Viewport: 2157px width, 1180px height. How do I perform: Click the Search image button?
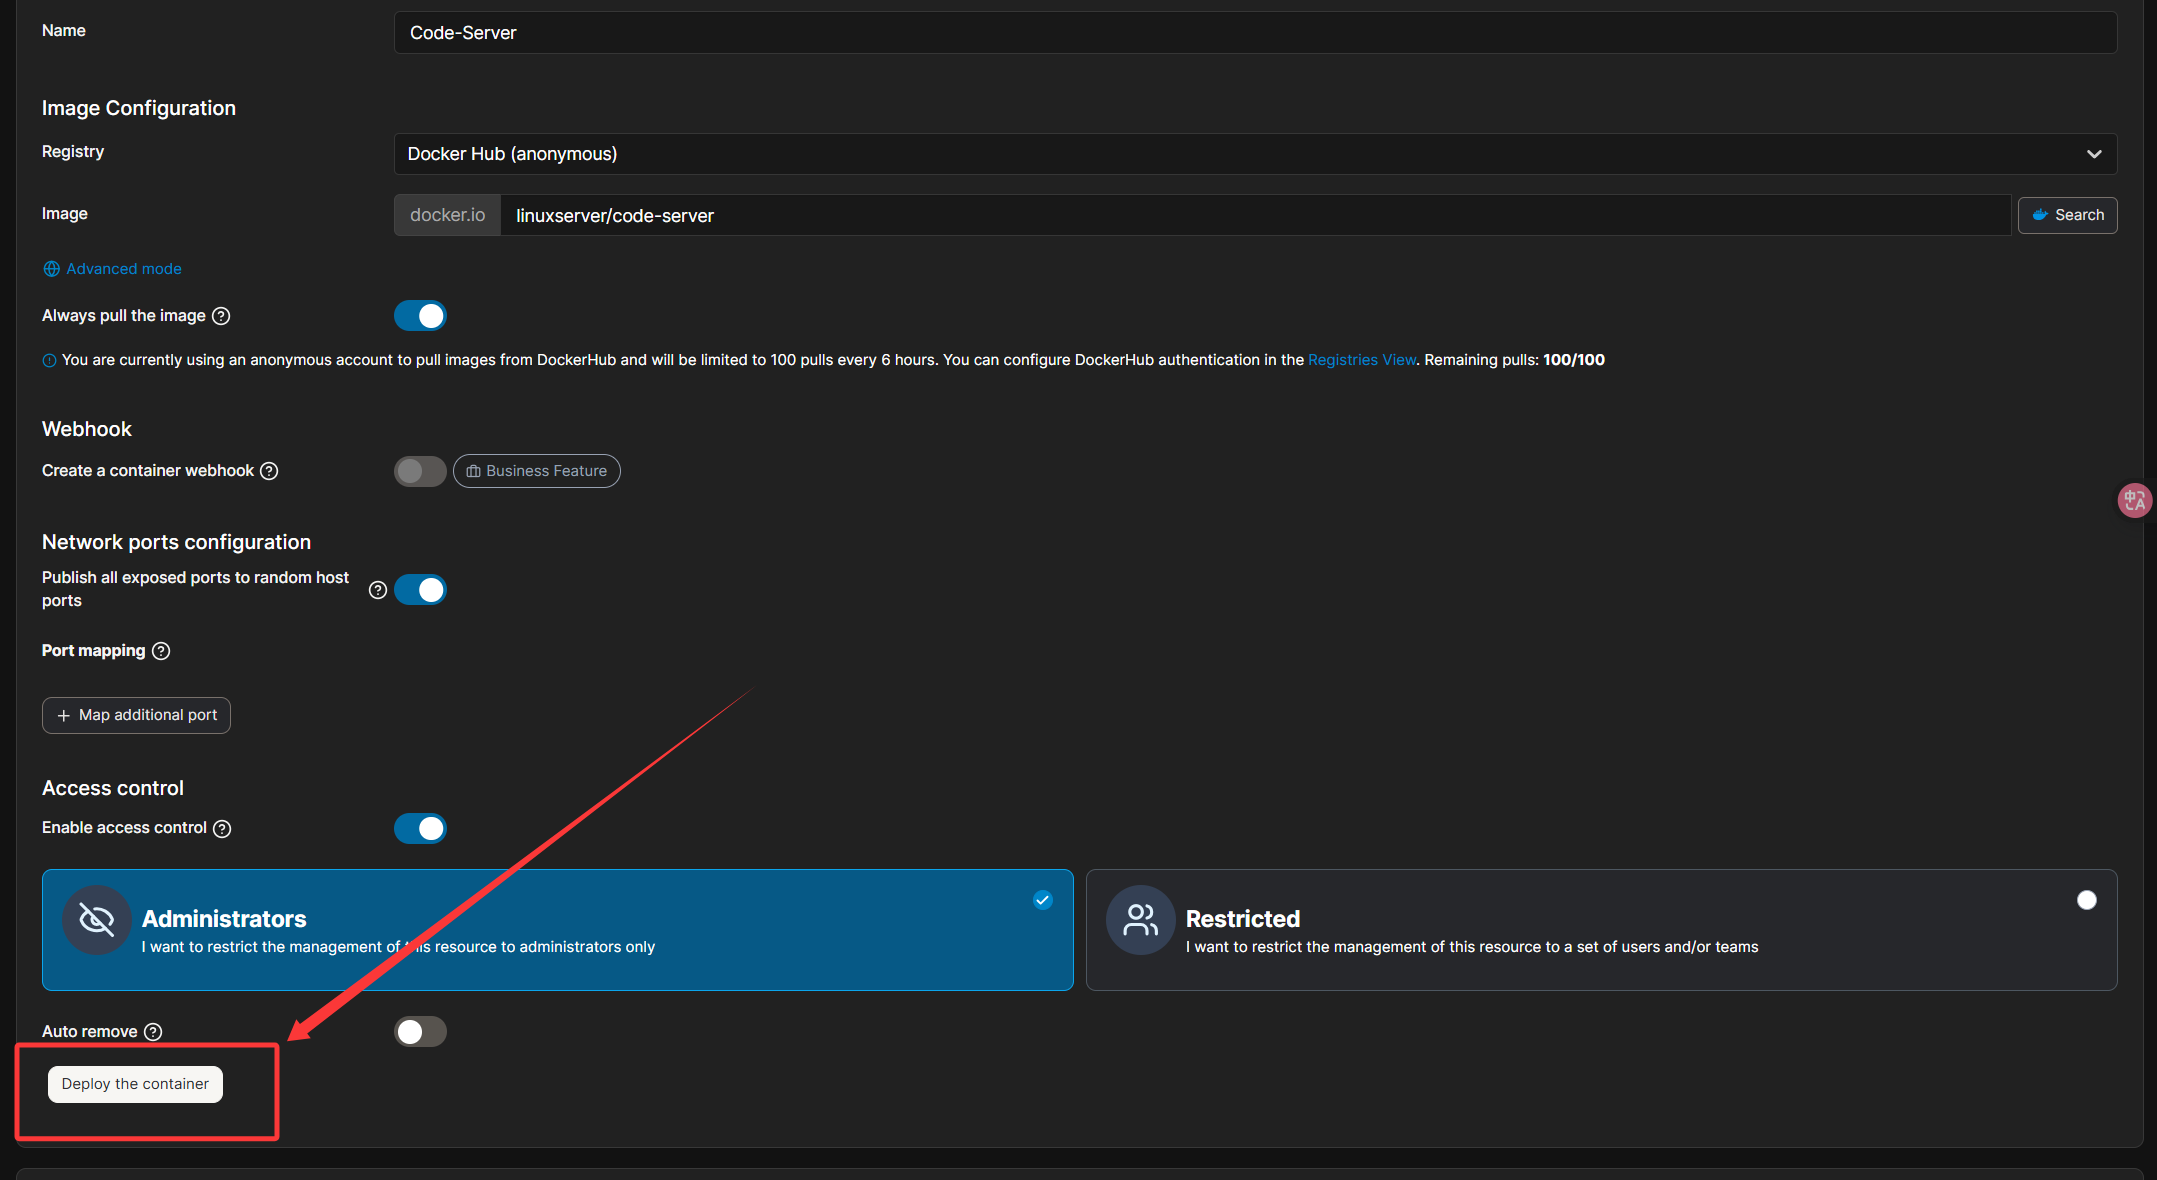(x=2067, y=215)
